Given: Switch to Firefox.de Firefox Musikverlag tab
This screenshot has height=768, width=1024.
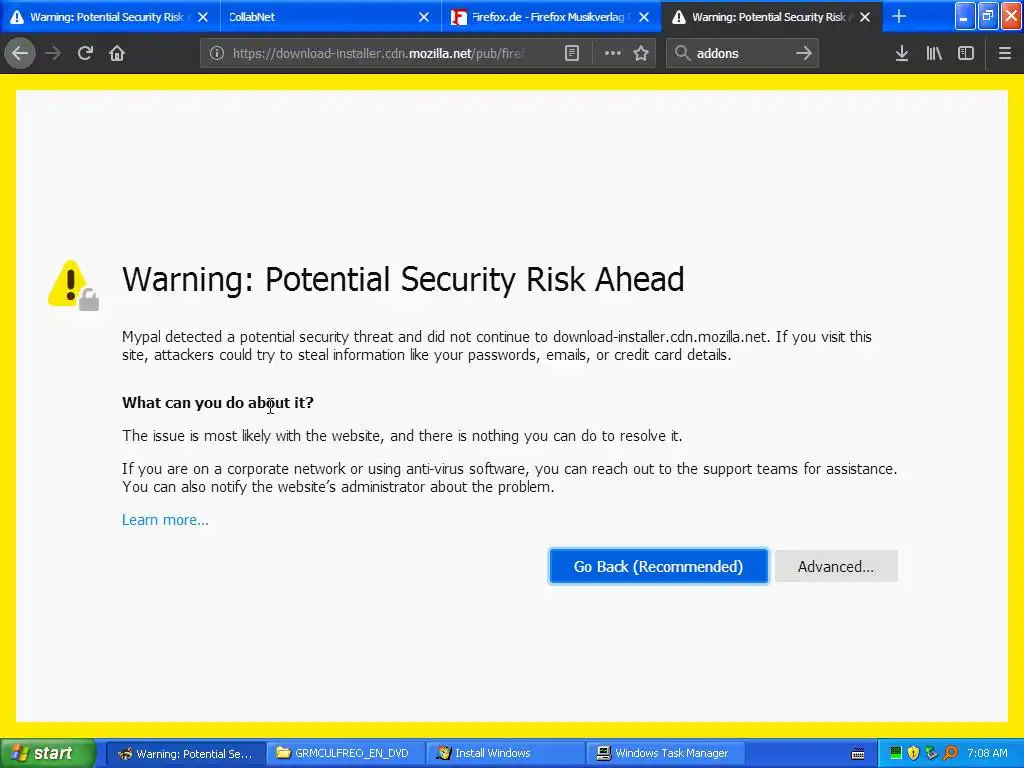Looking at the screenshot, I should [x=551, y=17].
